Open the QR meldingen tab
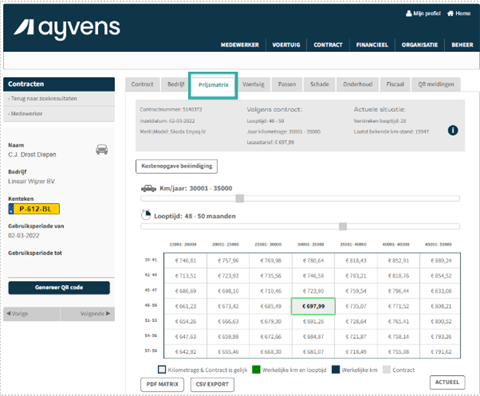Viewport: 480px width, 396px height. pyautogui.click(x=436, y=84)
